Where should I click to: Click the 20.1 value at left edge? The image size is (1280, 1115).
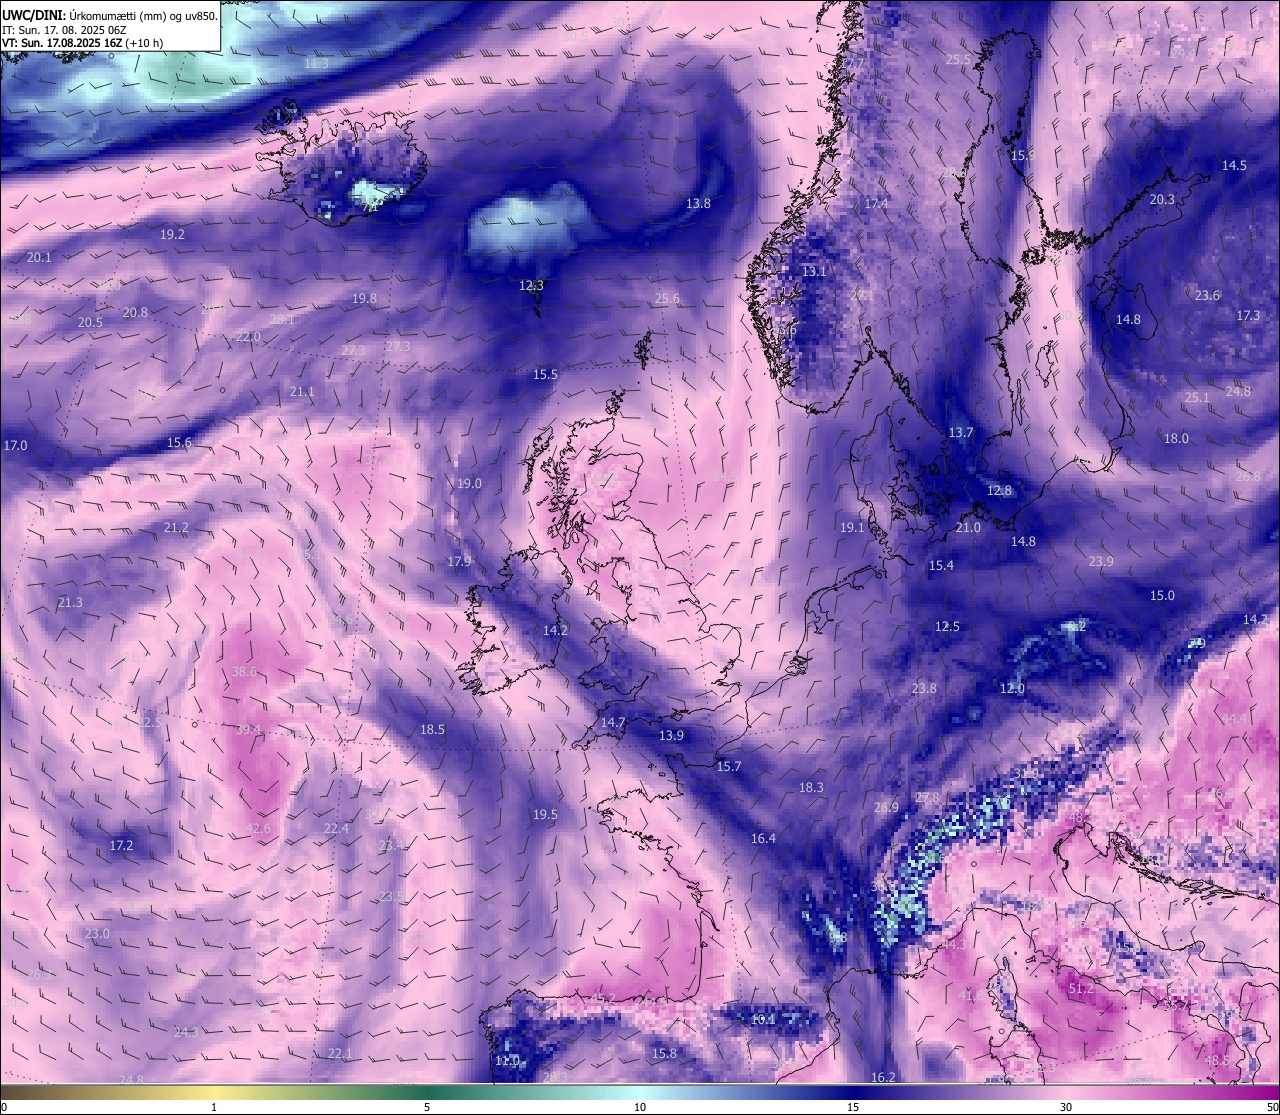click(x=39, y=257)
